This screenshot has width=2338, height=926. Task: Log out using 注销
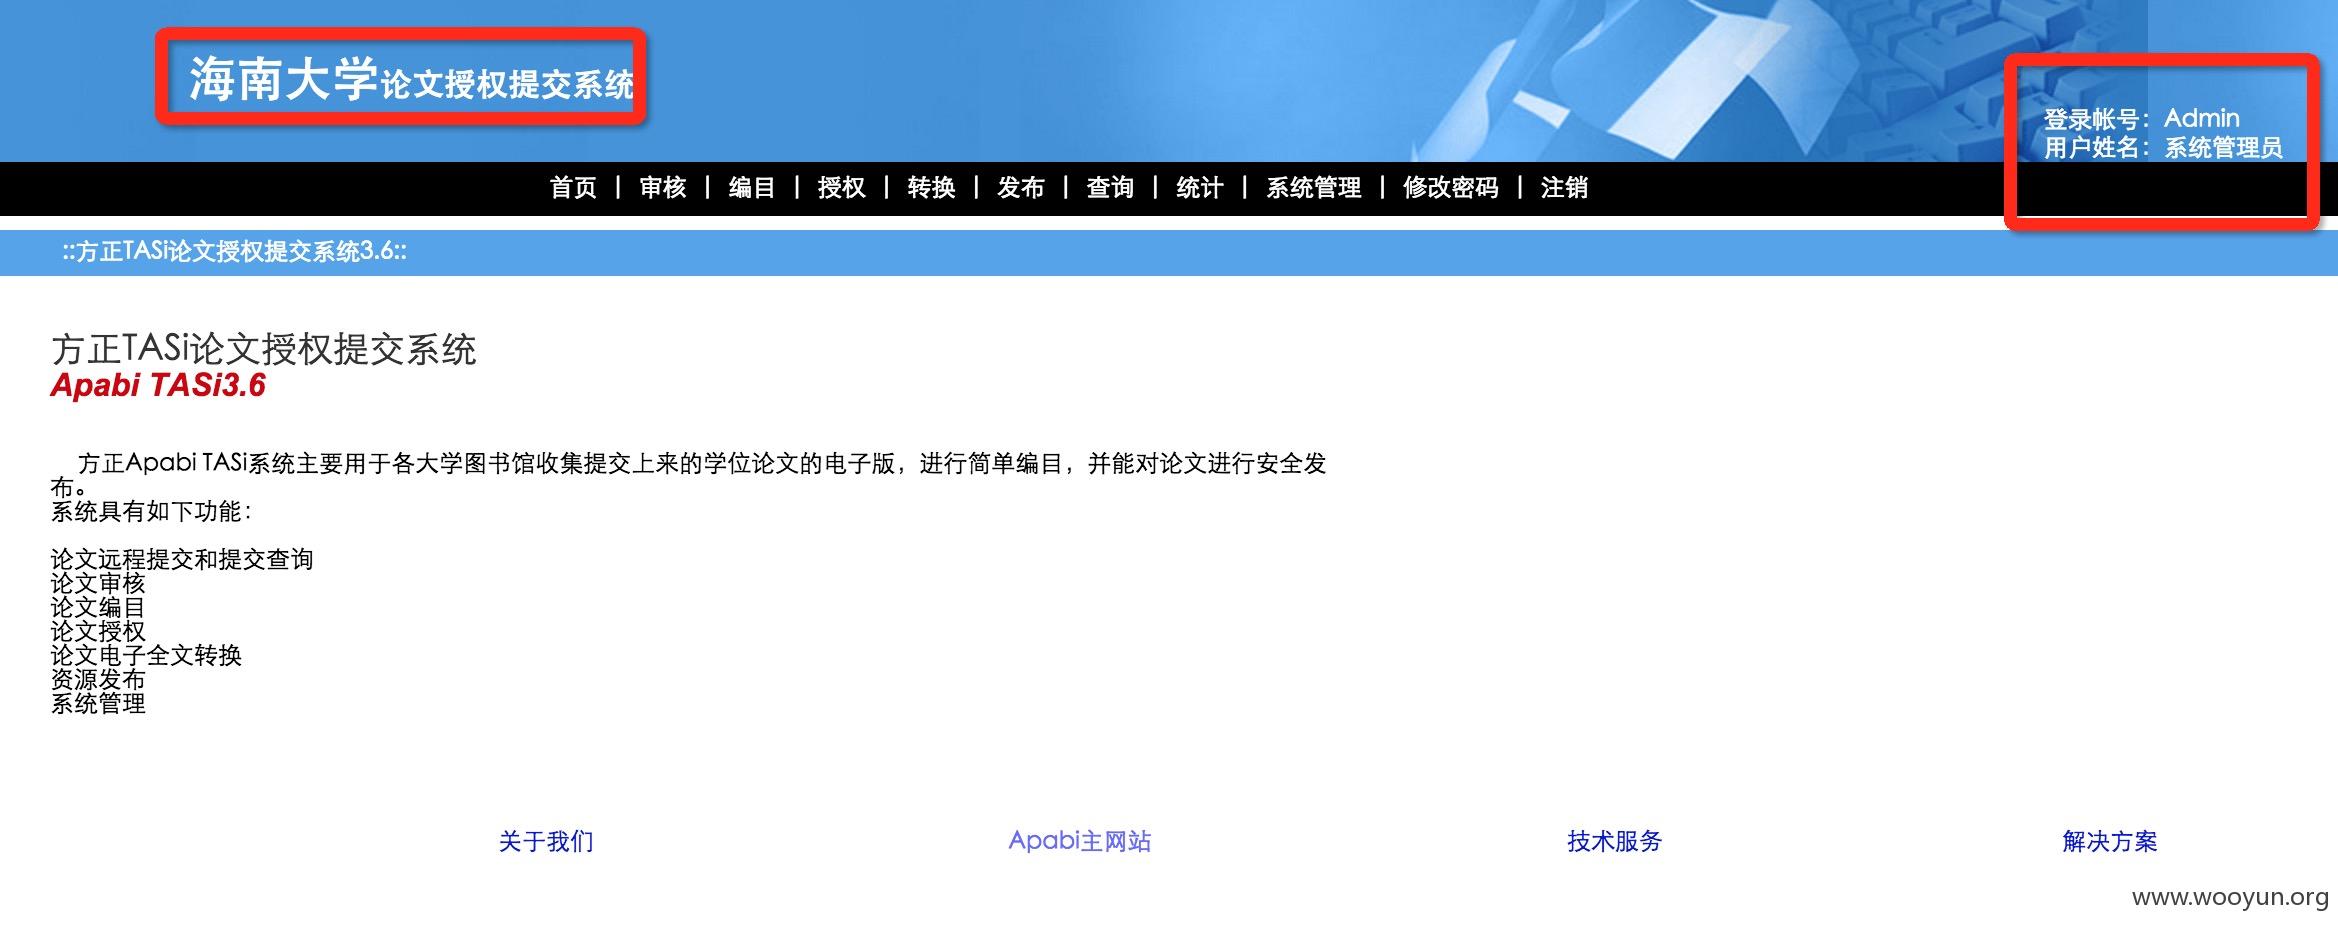1564,188
